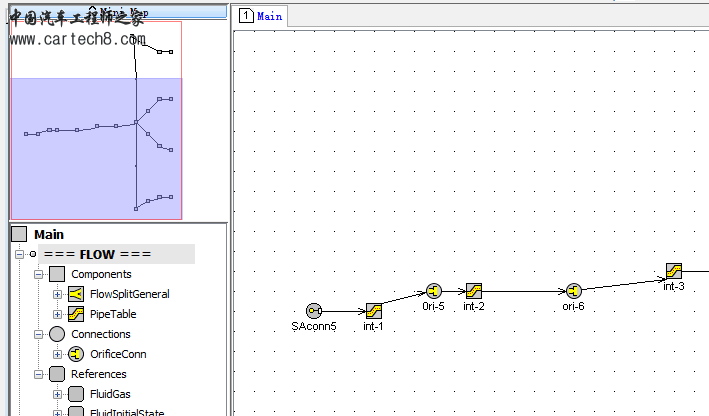Select the References tree item label
This screenshot has height=416, width=709.
click(x=100, y=374)
